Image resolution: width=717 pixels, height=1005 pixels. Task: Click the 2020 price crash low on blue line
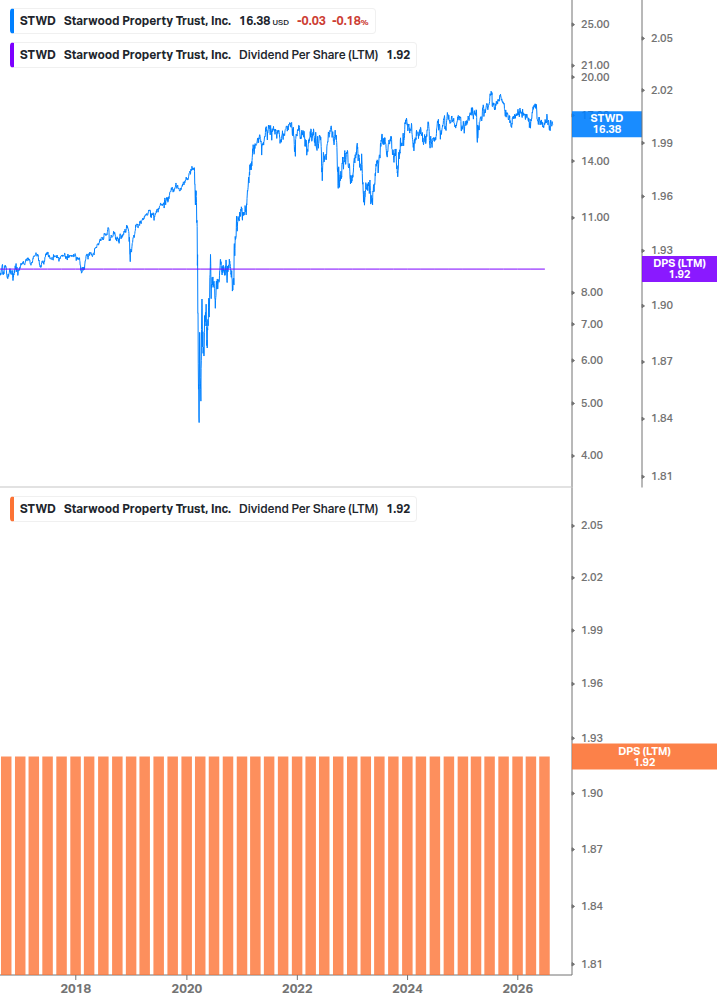point(199,420)
